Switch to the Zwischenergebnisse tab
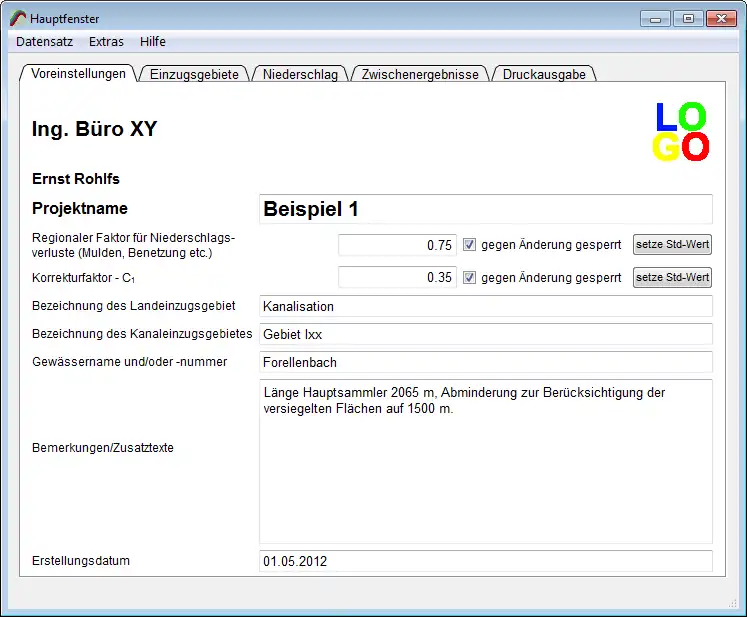This screenshot has width=747, height=617. [x=420, y=74]
